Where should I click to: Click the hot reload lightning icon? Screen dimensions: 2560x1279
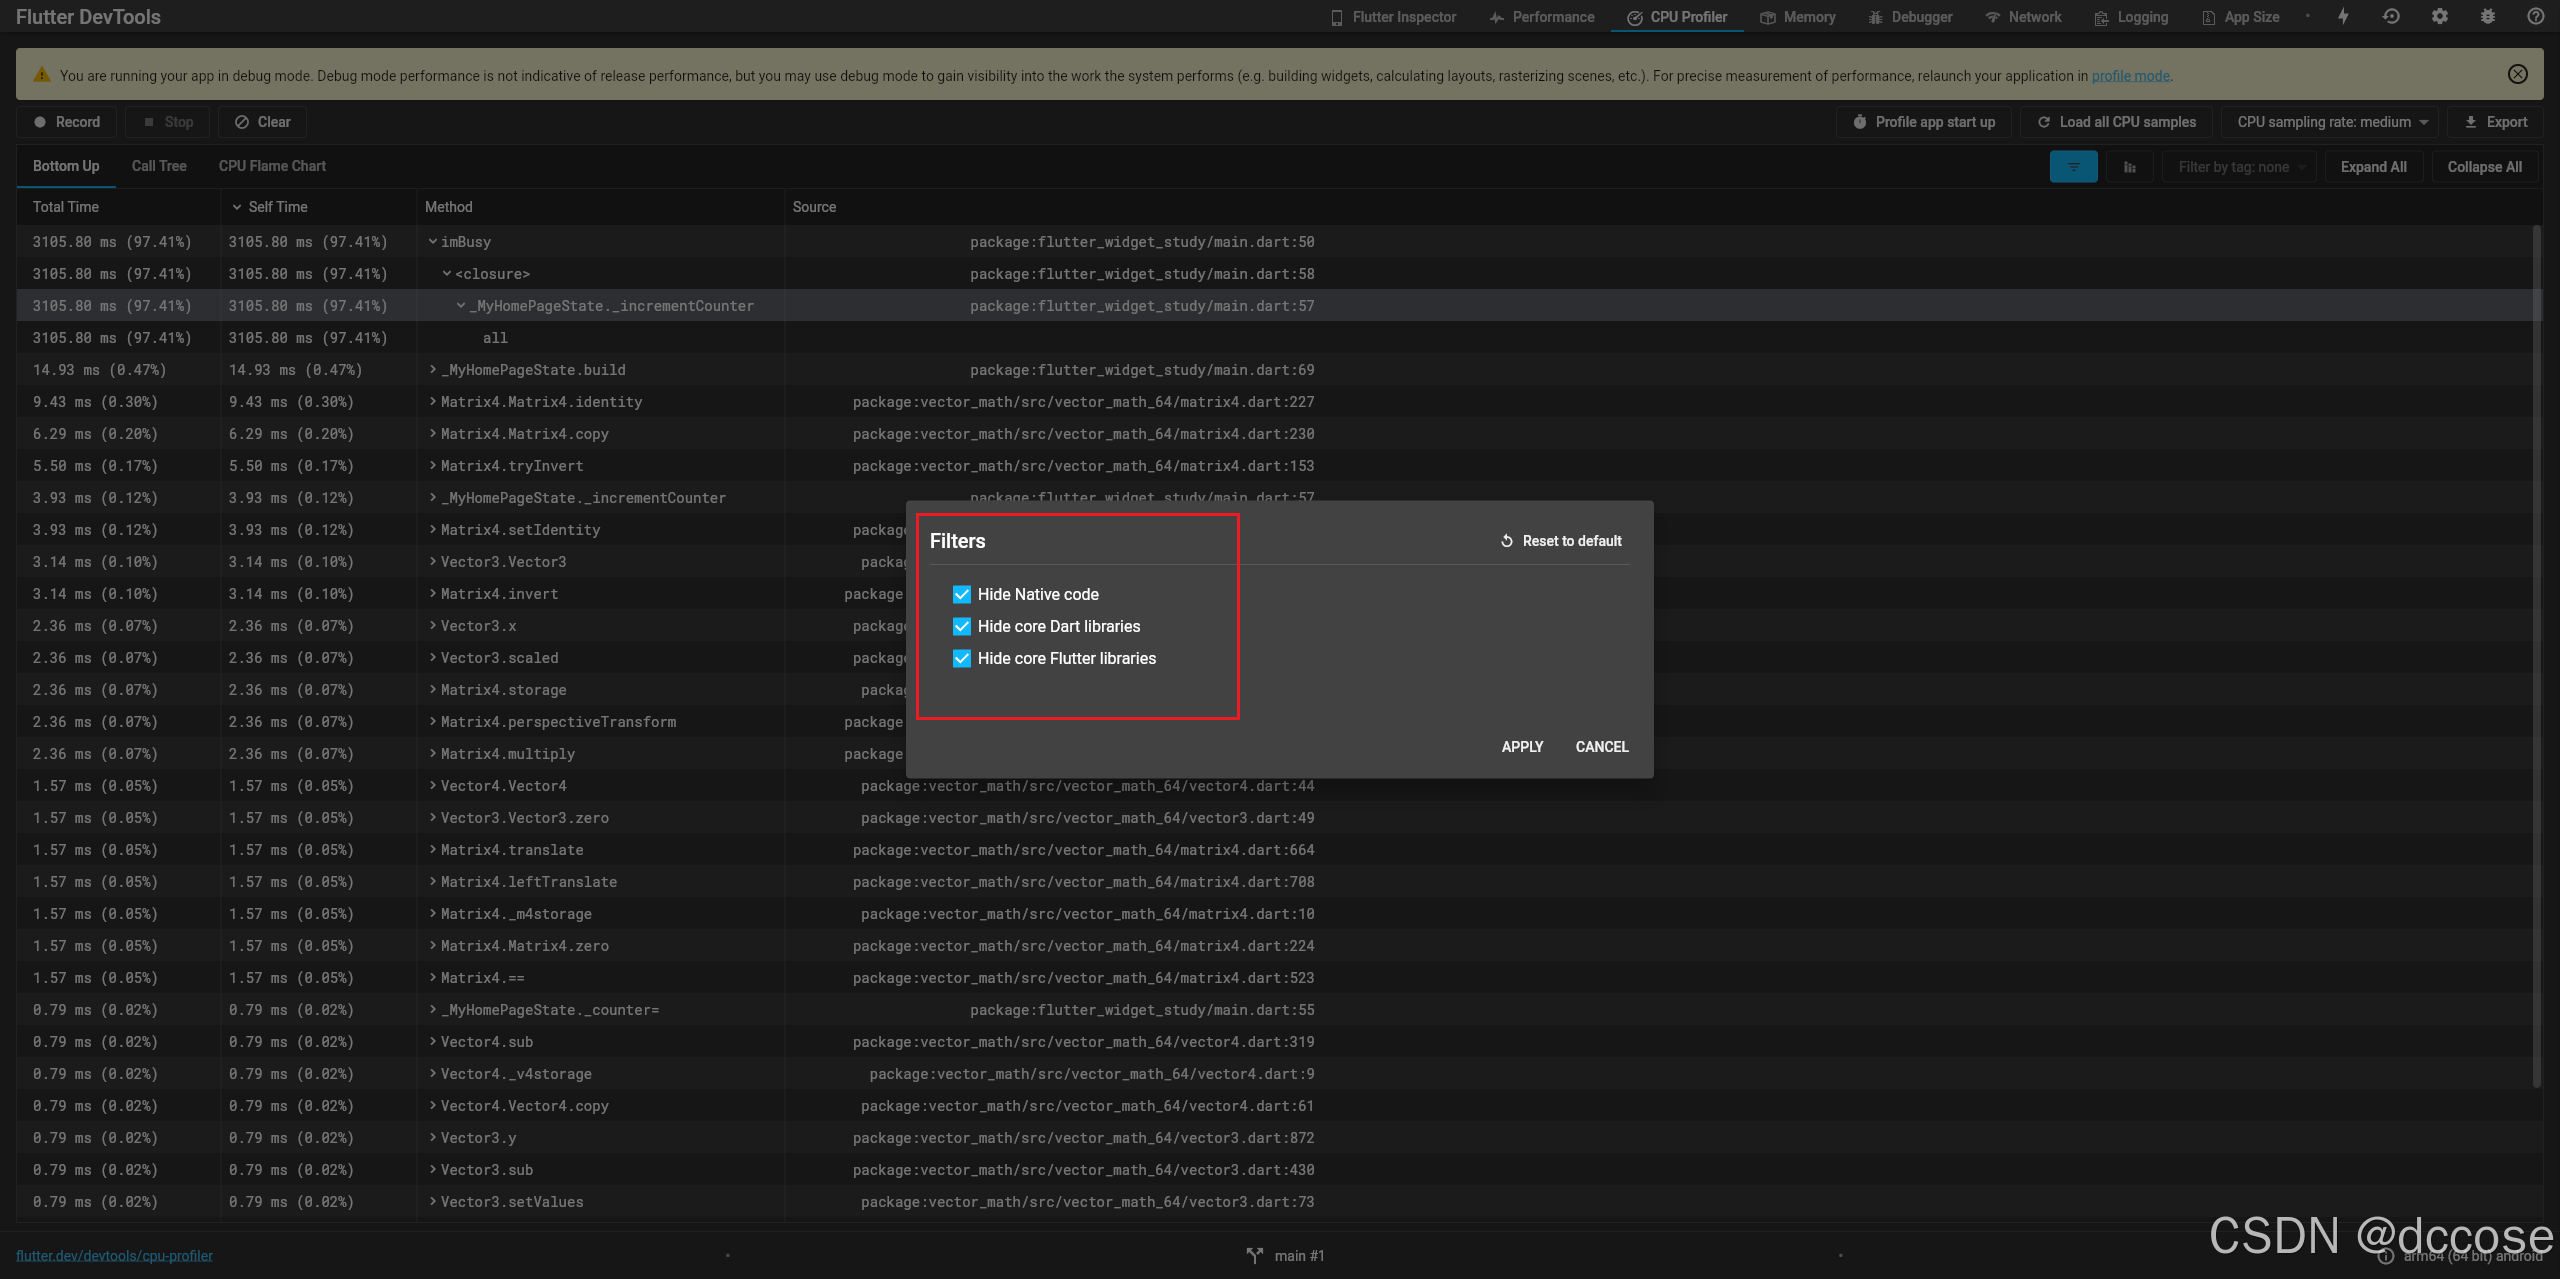click(x=2343, y=17)
